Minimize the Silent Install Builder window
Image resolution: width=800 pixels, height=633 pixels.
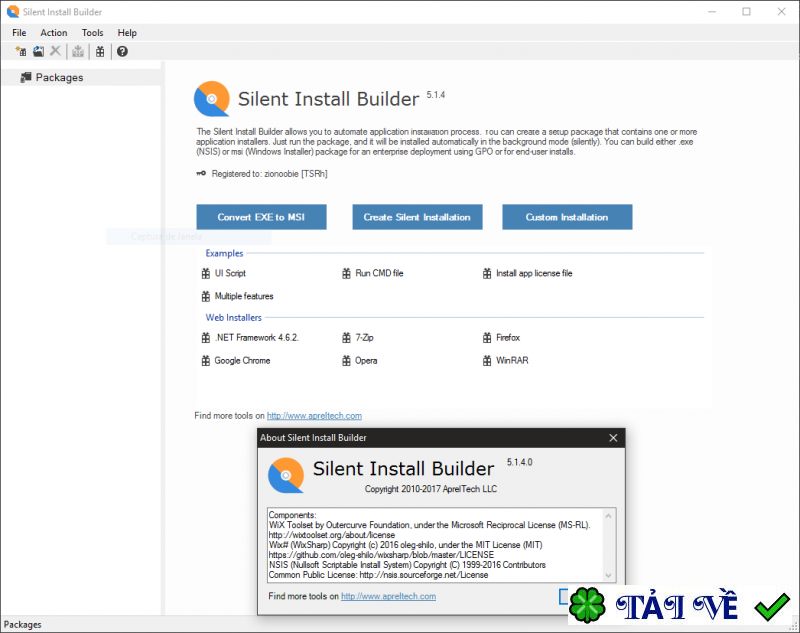coord(712,11)
